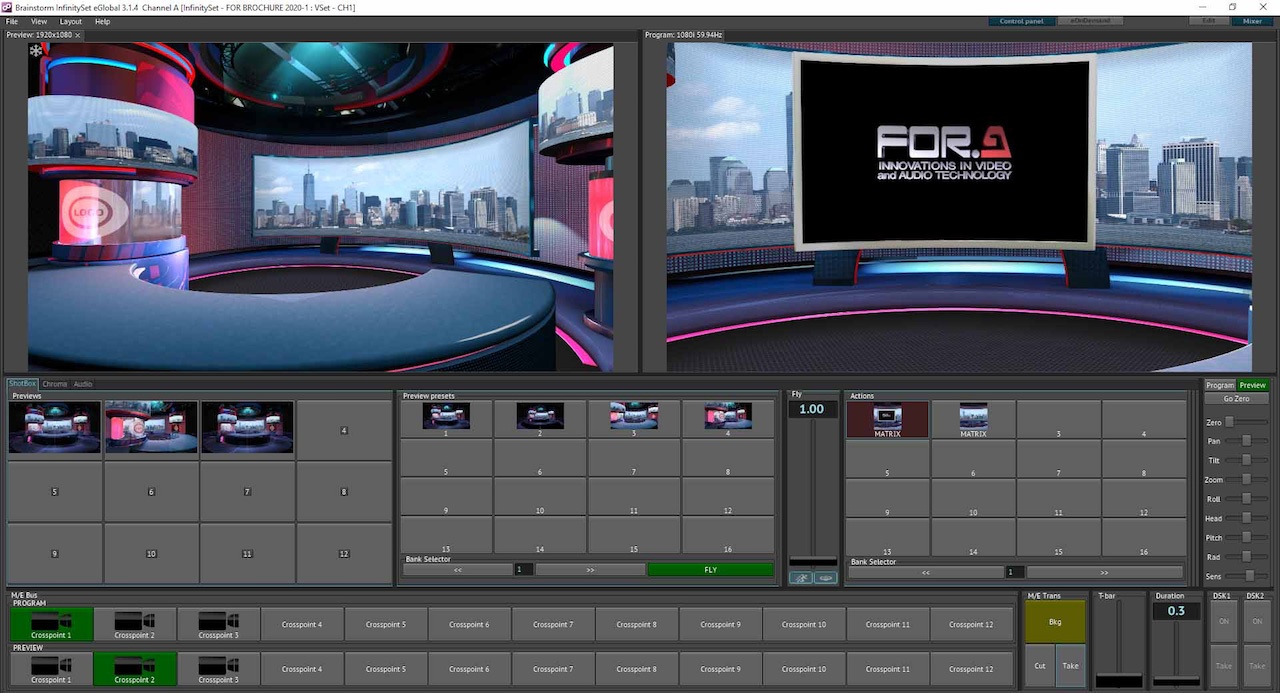The image size is (1280, 693).
Task: Toggle the green FLY button
Action: click(710, 570)
